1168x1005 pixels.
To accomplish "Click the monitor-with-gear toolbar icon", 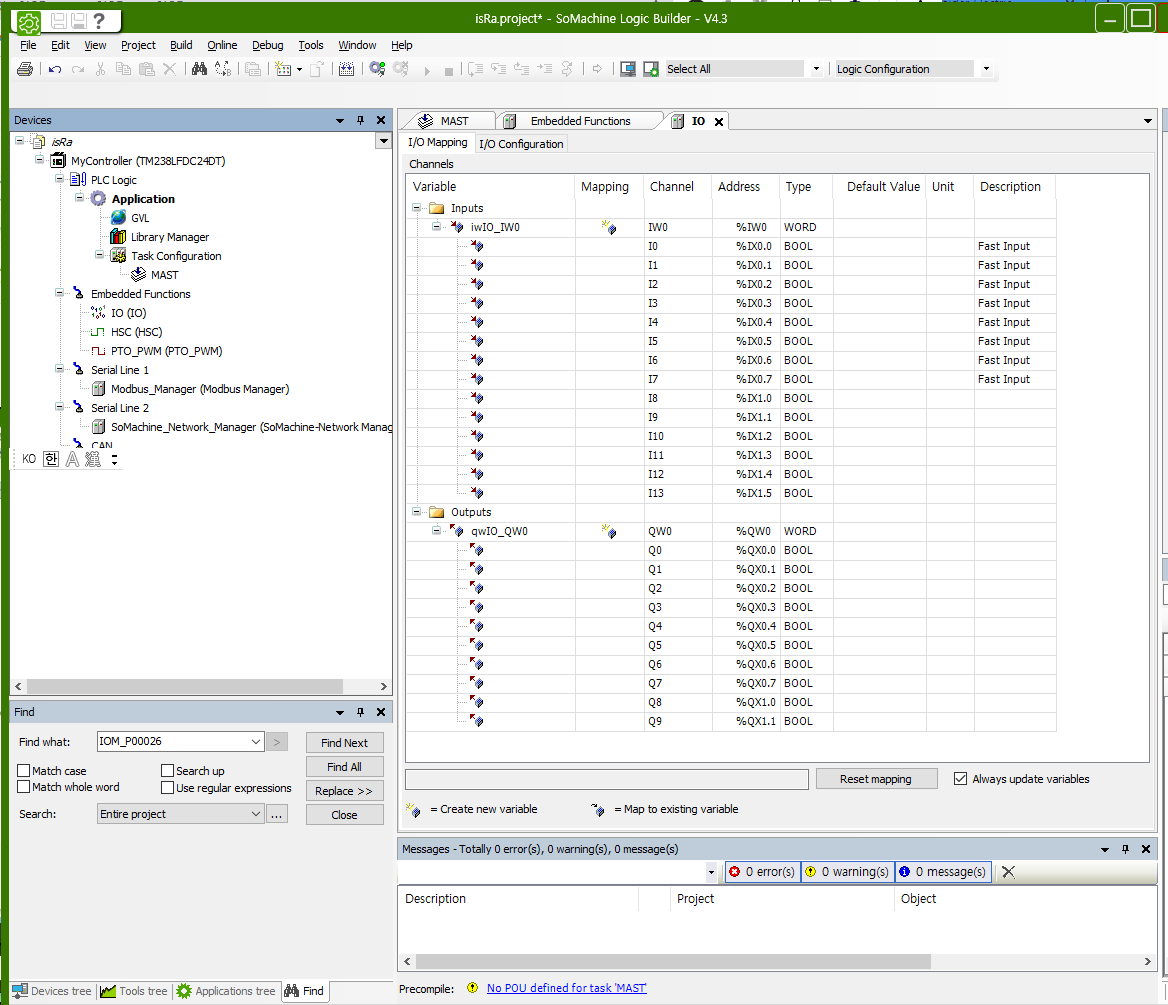I will click(651, 69).
